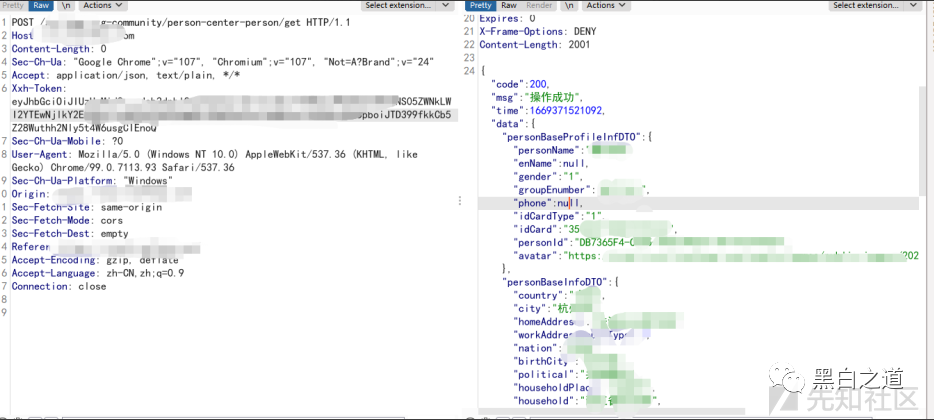Click the Xxh-Token header line
Screen dimensions: 934x420
[40, 88]
